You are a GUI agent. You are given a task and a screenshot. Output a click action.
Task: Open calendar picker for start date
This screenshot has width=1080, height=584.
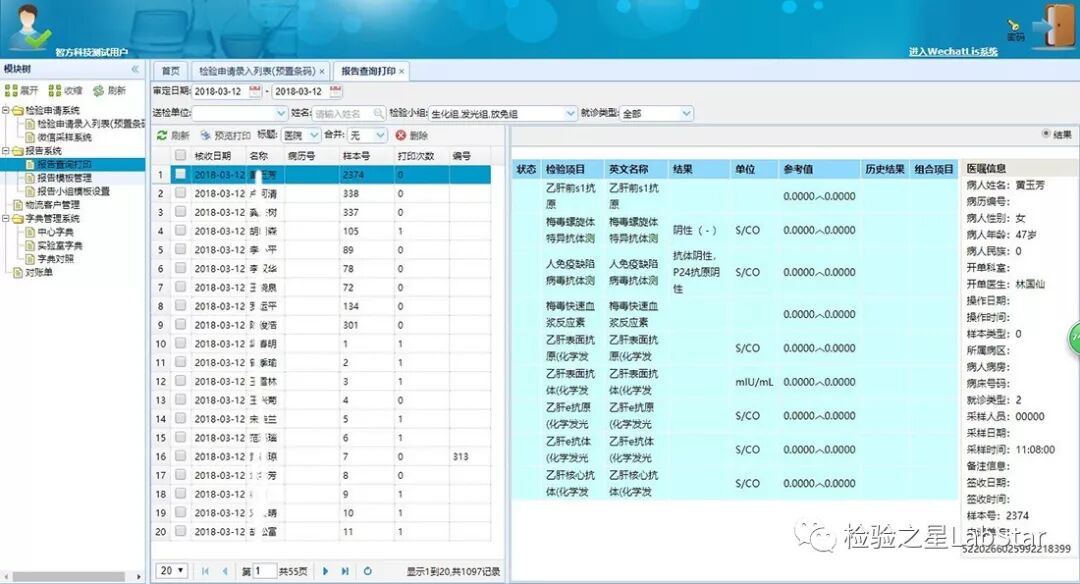[255, 91]
